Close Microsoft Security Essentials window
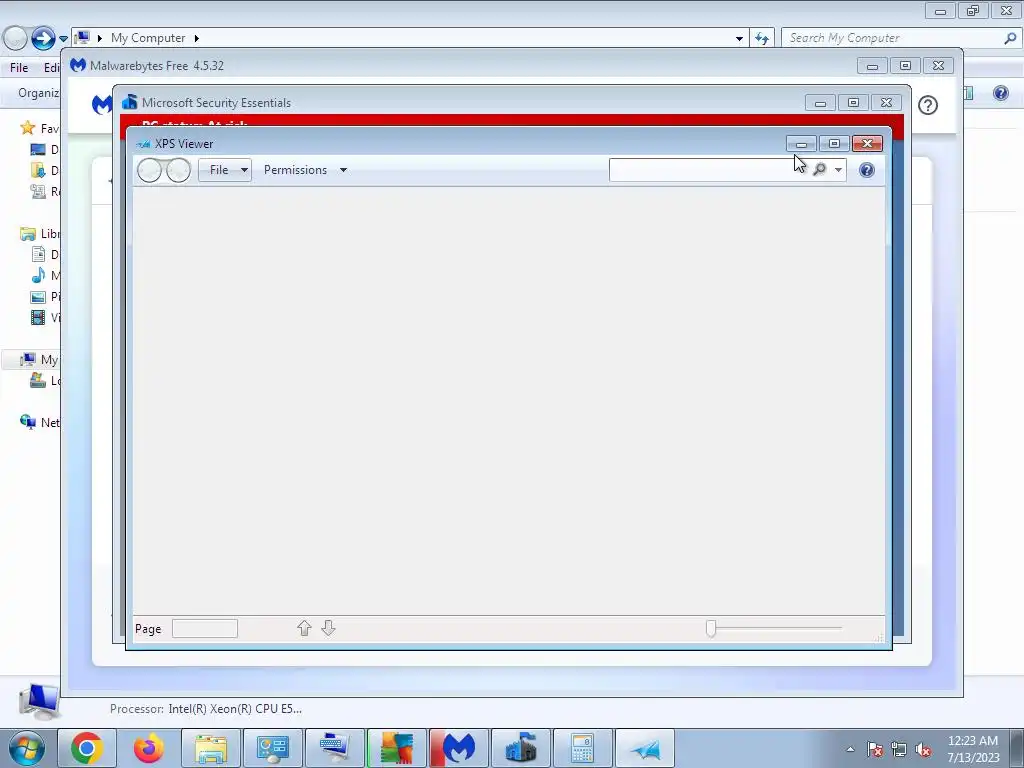Viewport: 1024px width, 768px height. point(886,103)
